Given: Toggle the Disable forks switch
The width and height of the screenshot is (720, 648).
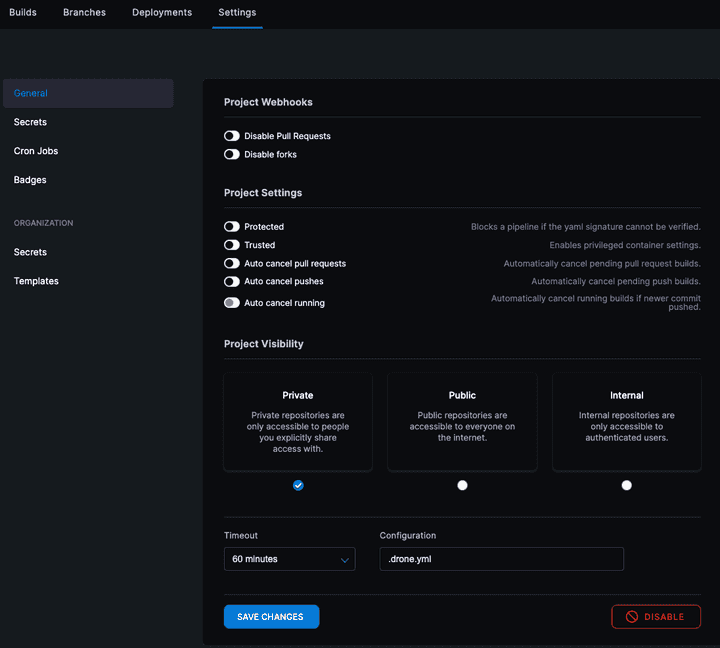Looking at the screenshot, I should point(232,155).
